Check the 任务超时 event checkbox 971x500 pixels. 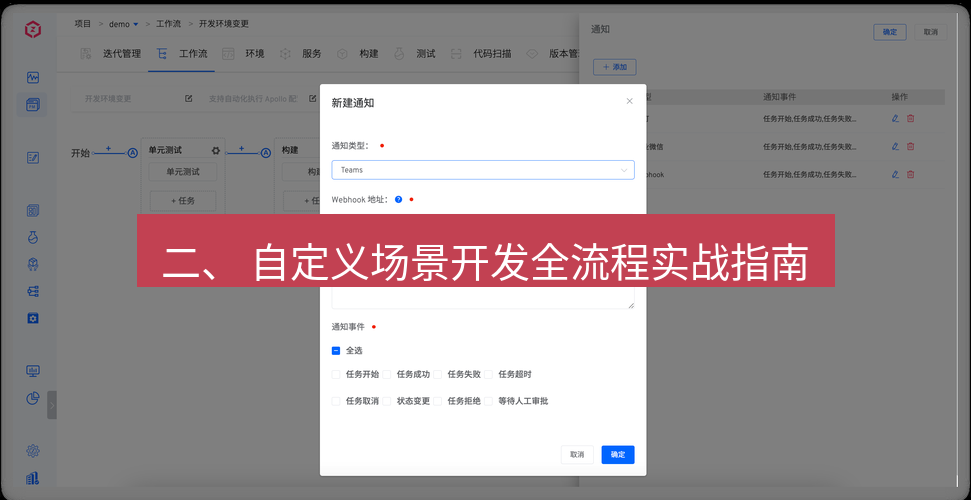click(489, 374)
